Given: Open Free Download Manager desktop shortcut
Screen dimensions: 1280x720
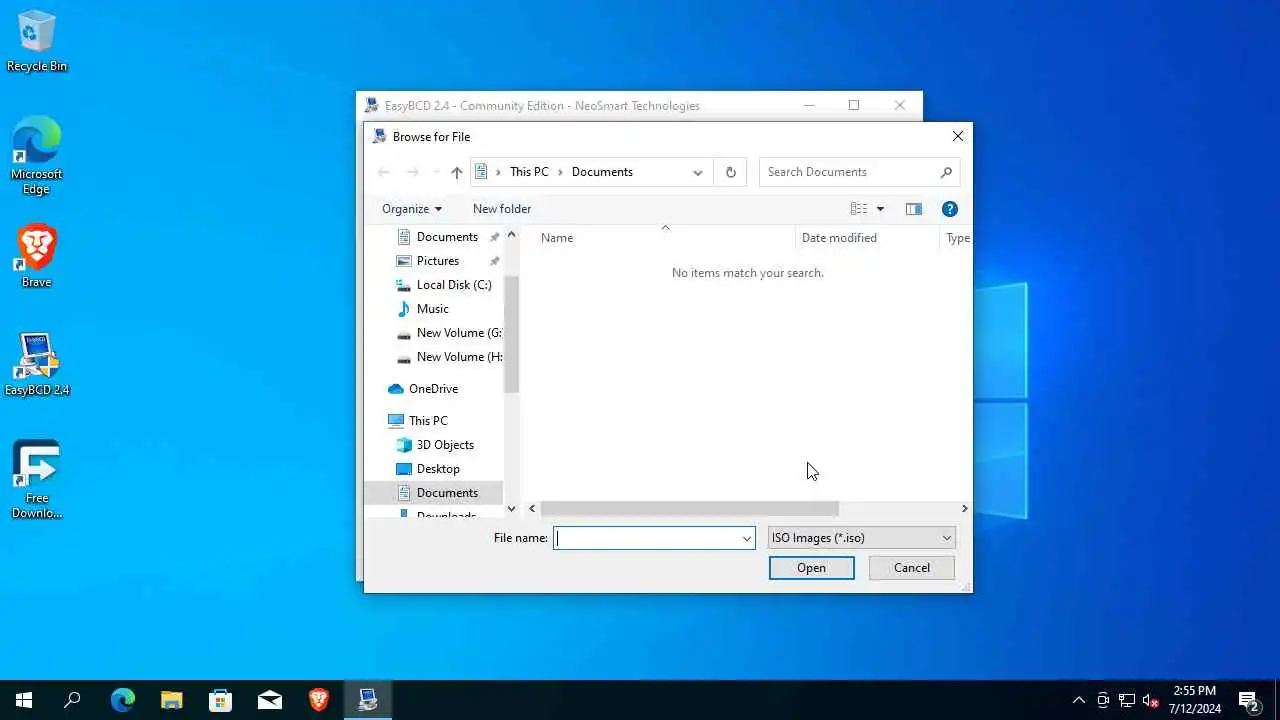Looking at the screenshot, I should pyautogui.click(x=37, y=479).
